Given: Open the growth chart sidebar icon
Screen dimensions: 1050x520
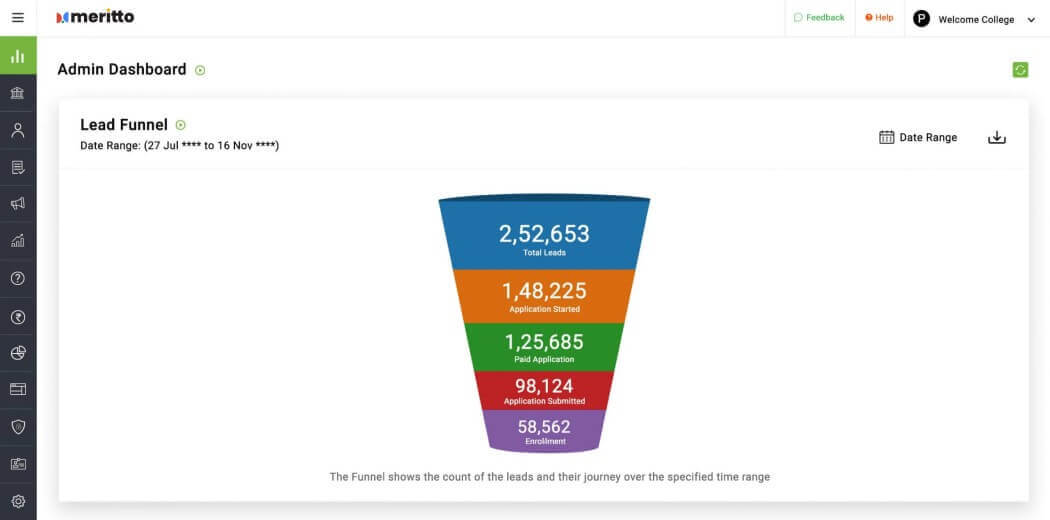Looking at the screenshot, I should (18, 241).
